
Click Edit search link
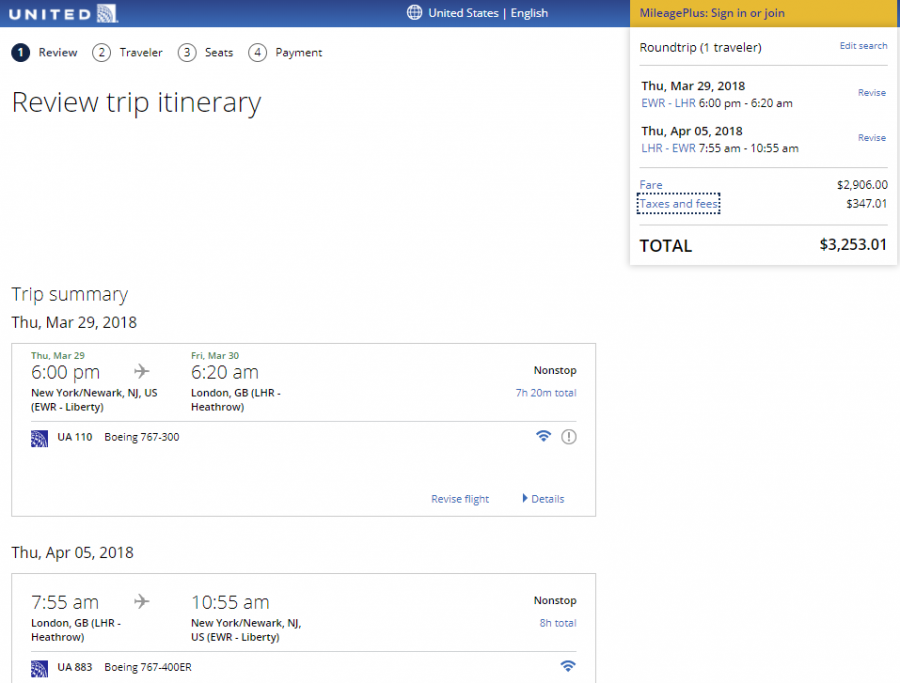pos(863,46)
